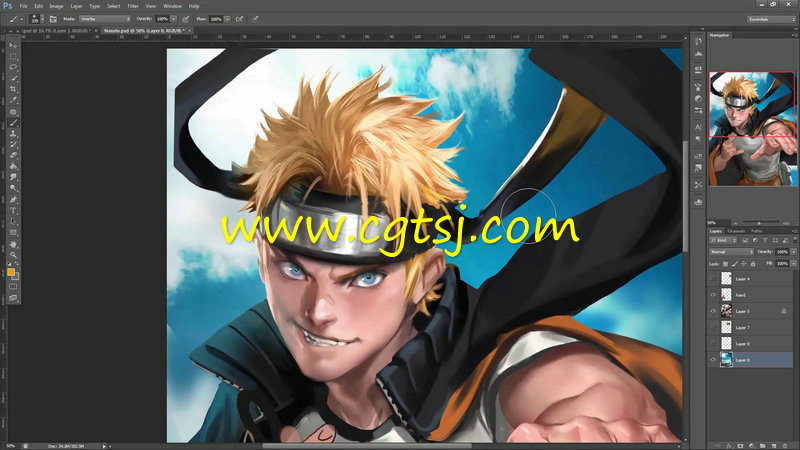Image resolution: width=800 pixels, height=450 pixels.
Task: Add layer style fx button
Action: coord(729,446)
